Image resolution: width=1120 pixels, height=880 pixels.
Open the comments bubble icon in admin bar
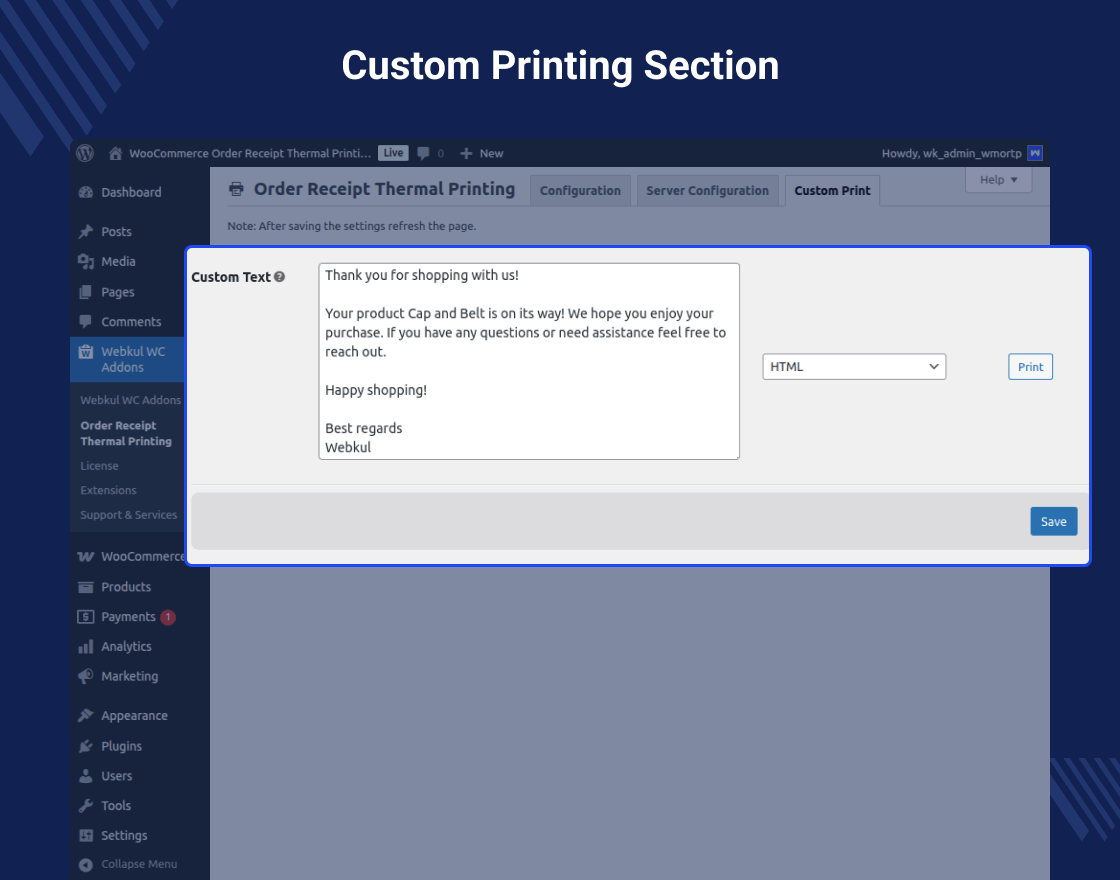(x=424, y=153)
